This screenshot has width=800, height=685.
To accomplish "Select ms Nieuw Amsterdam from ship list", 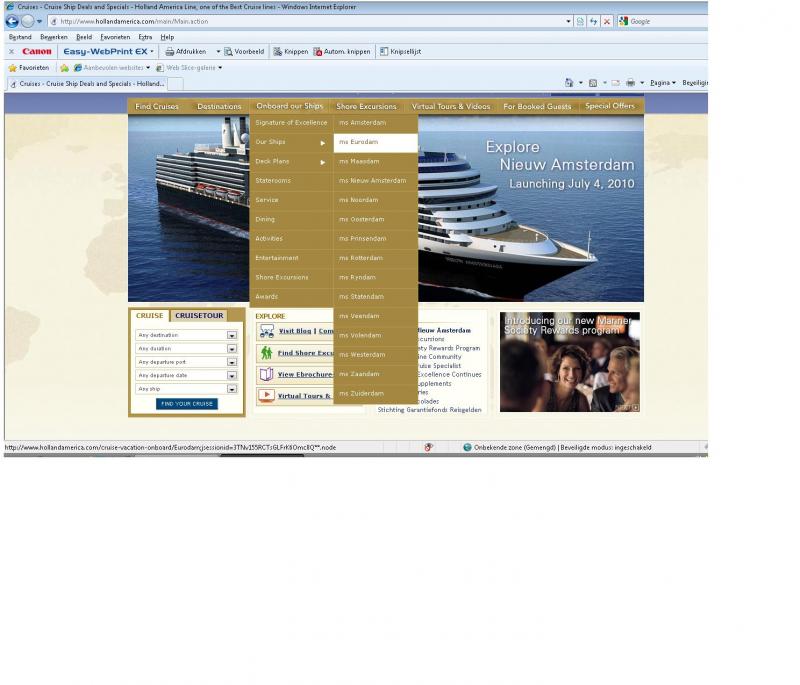I will tap(376, 181).
